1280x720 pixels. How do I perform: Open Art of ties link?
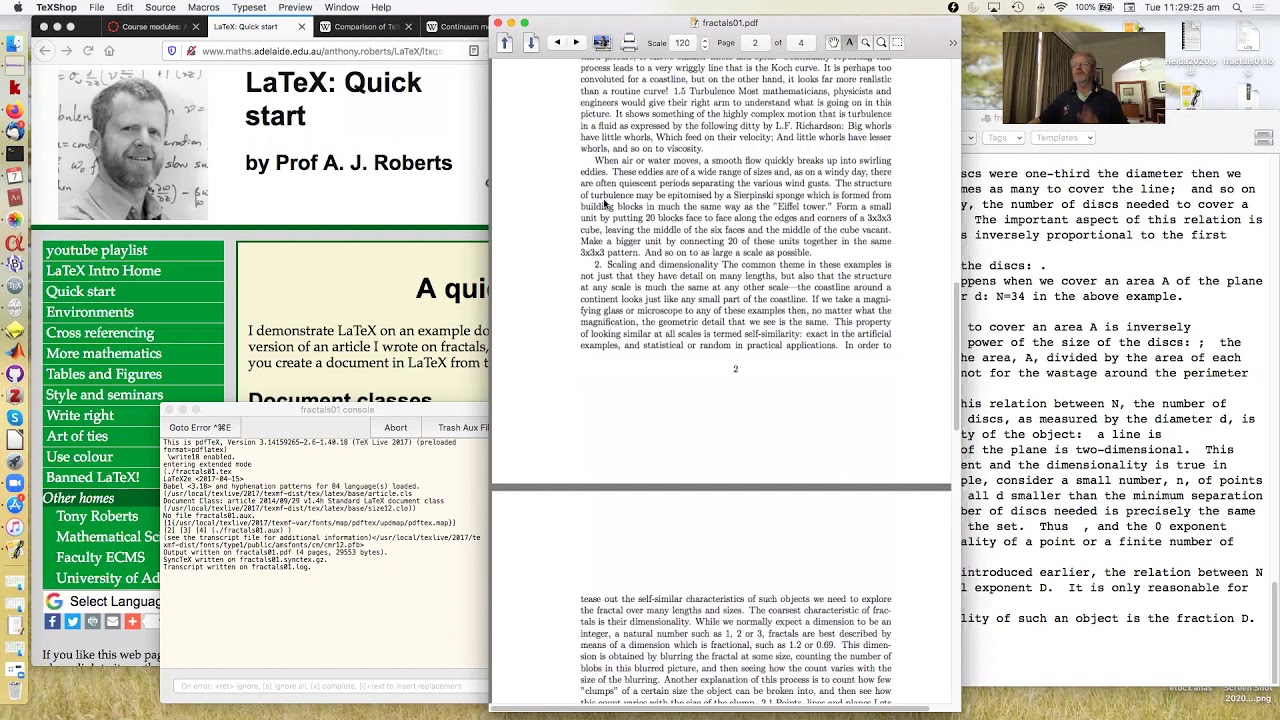pyautogui.click(x=76, y=436)
